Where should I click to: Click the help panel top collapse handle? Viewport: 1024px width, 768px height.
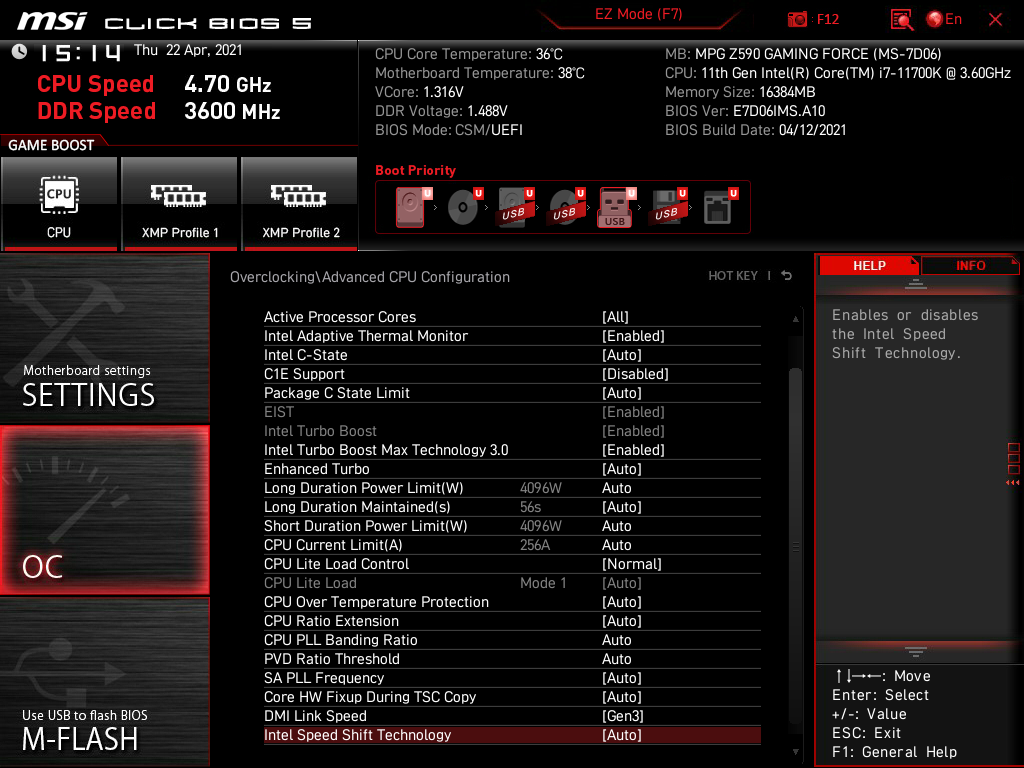coord(916,283)
